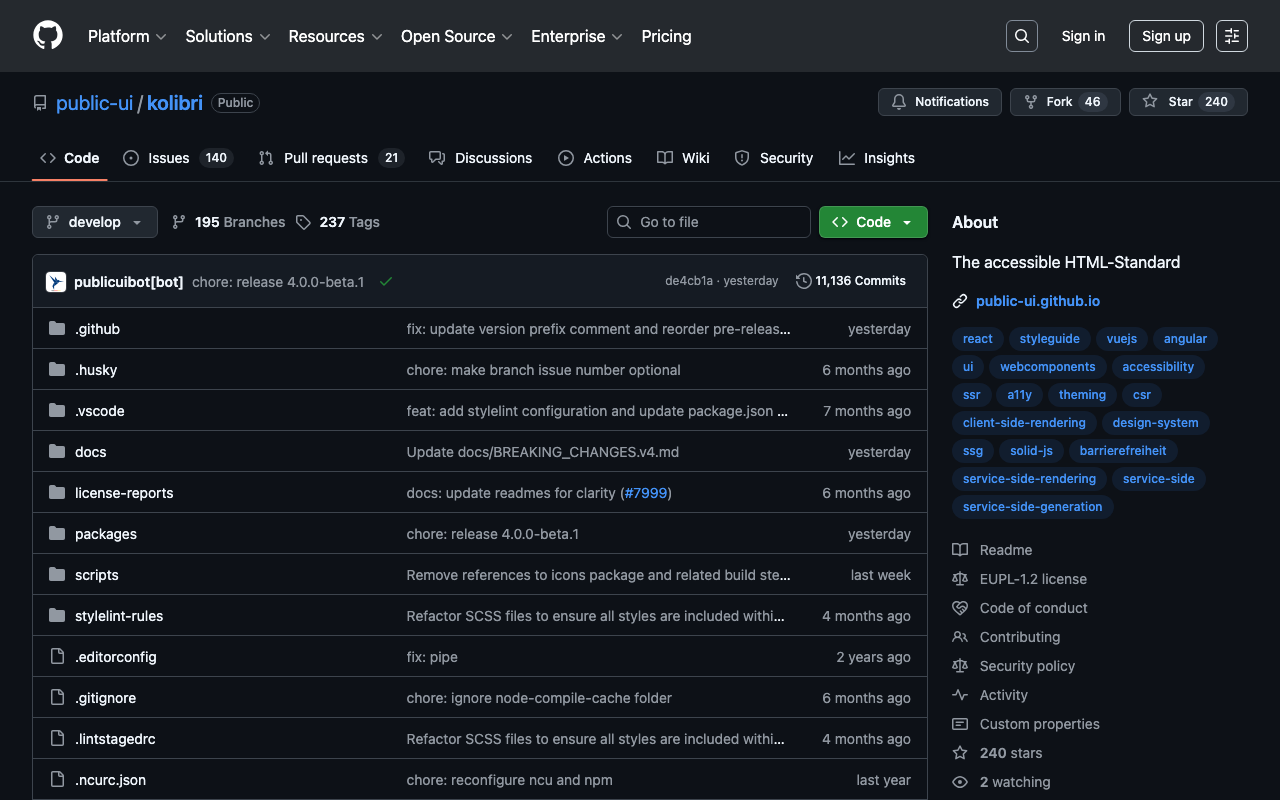Click the 11,136 Commits history icon
Screen dimensions: 1280x800
point(803,281)
